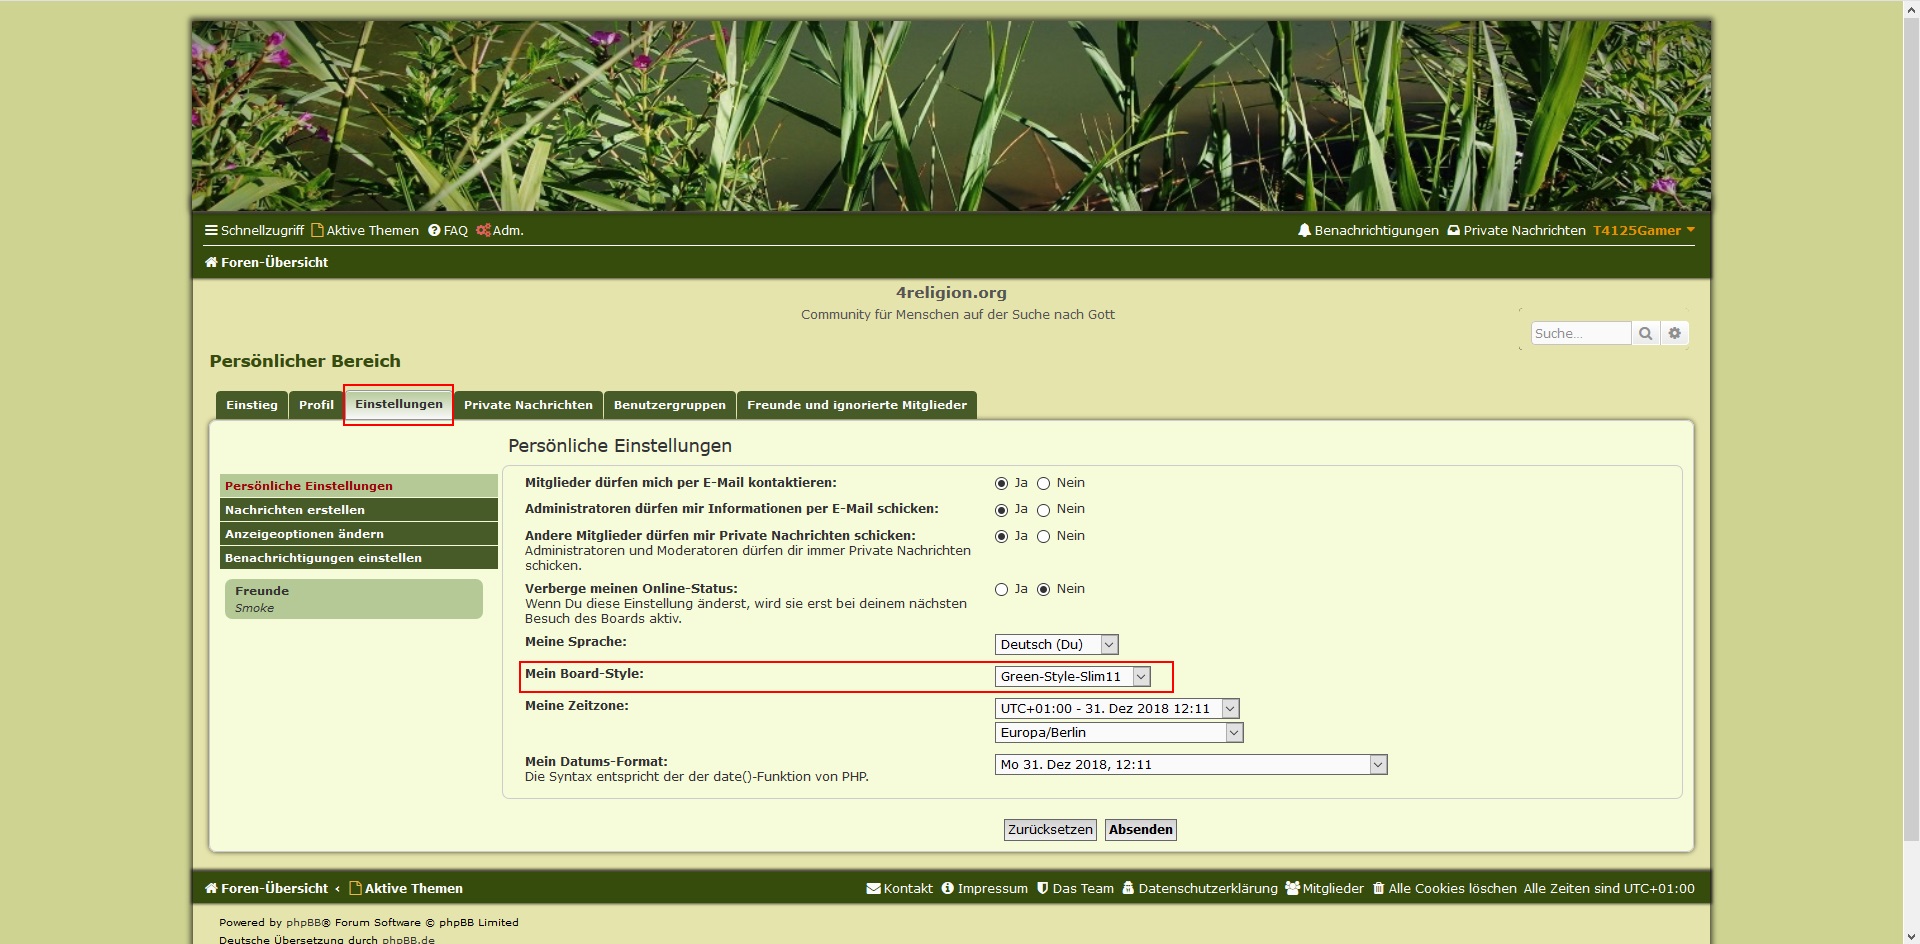Viewport: 1920px width, 944px height.
Task: Click Alle Cookies löschen trash icon
Action: click(x=1378, y=889)
